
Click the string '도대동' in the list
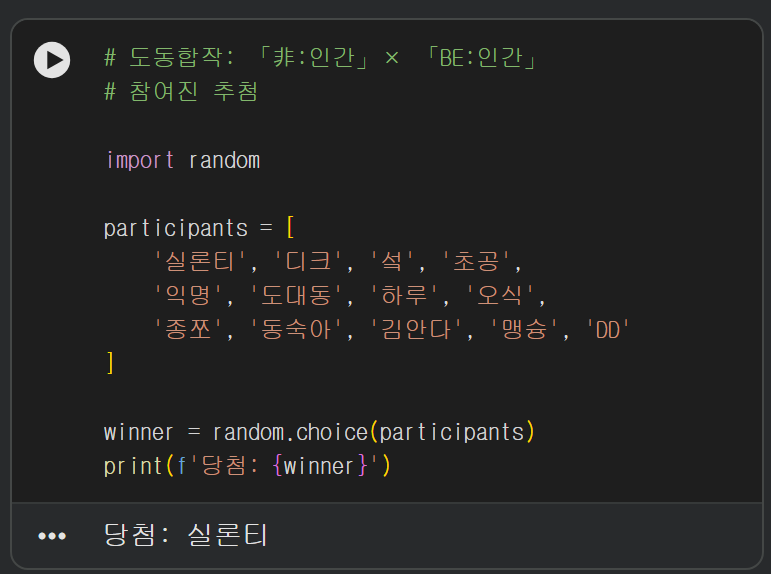pyautogui.click(x=296, y=296)
